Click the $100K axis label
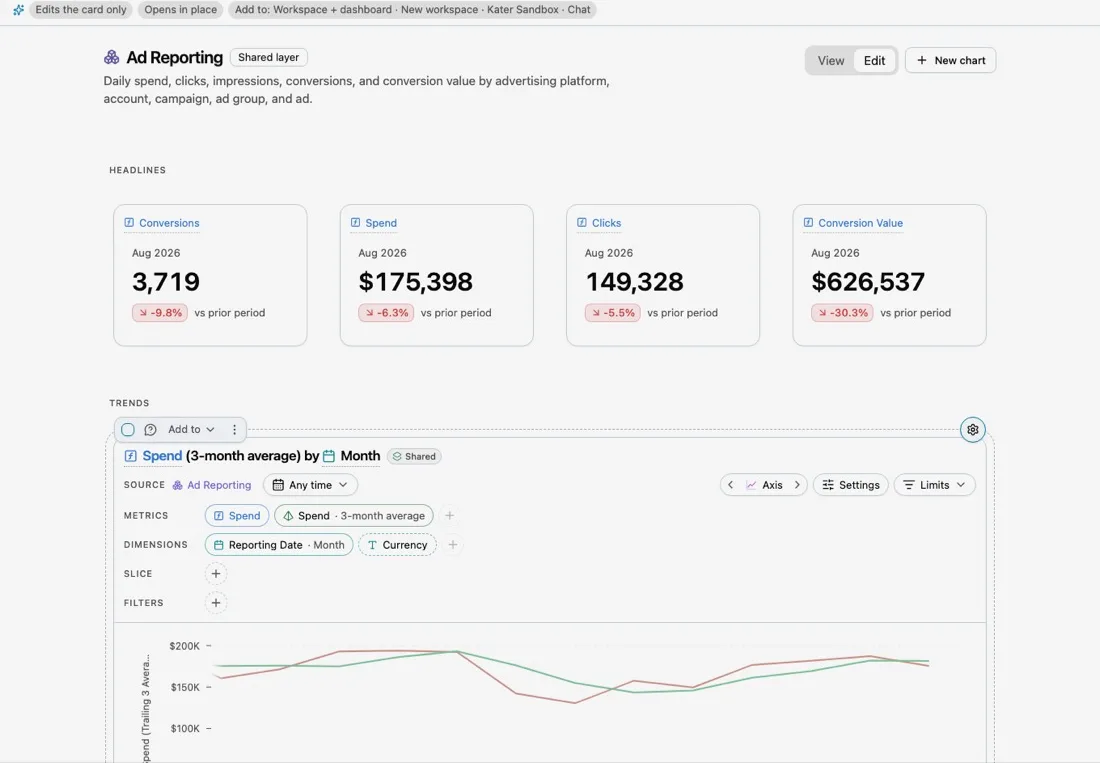Viewport: 1100px width, 763px height. point(185,729)
